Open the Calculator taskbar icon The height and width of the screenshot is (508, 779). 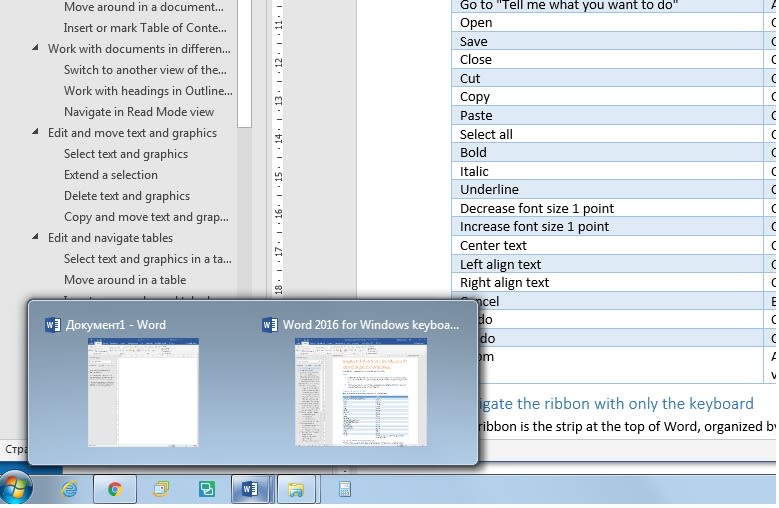[344, 490]
